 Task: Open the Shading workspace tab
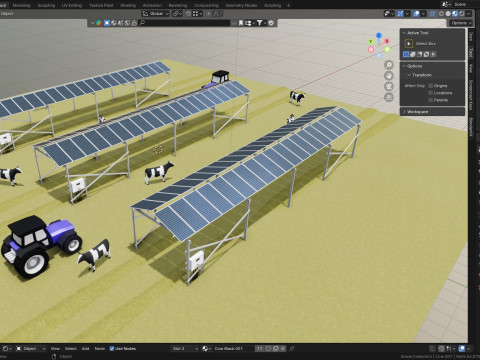[128, 5]
